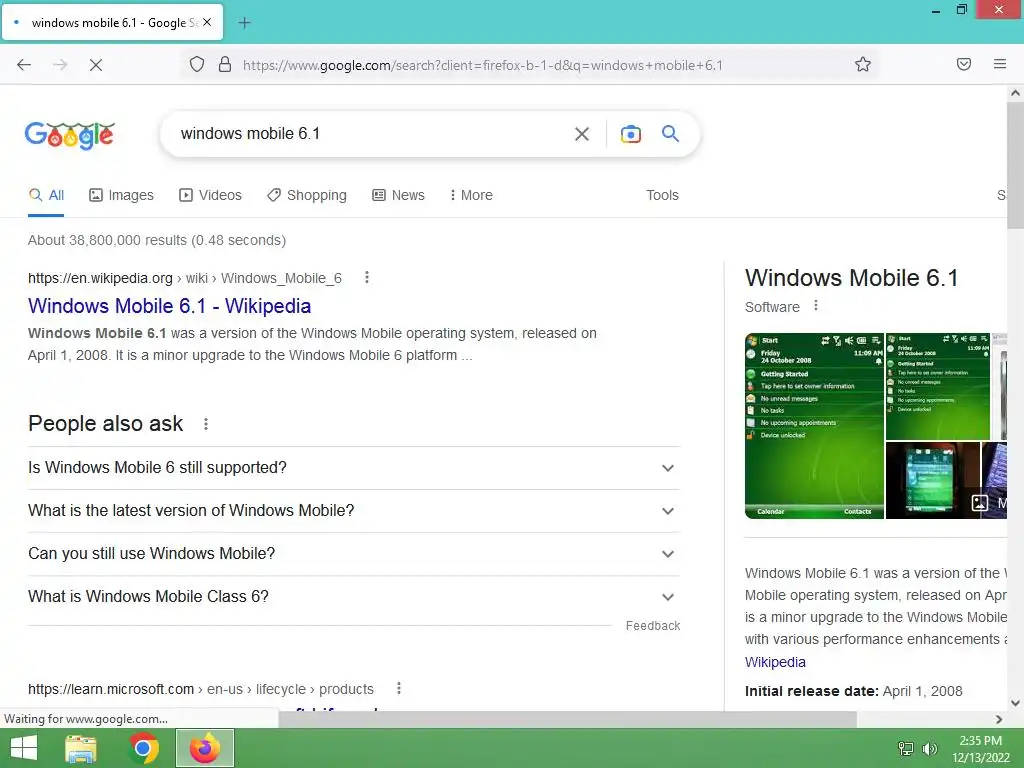Image resolution: width=1024 pixels, height=768 pixels.
Task: Open a new tab
Action: point(244,23)
